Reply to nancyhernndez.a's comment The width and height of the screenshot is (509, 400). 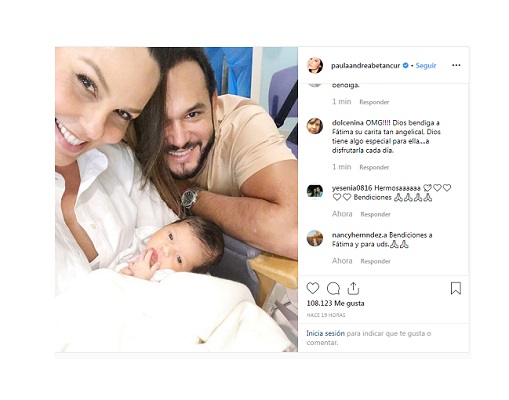[375, 261]
